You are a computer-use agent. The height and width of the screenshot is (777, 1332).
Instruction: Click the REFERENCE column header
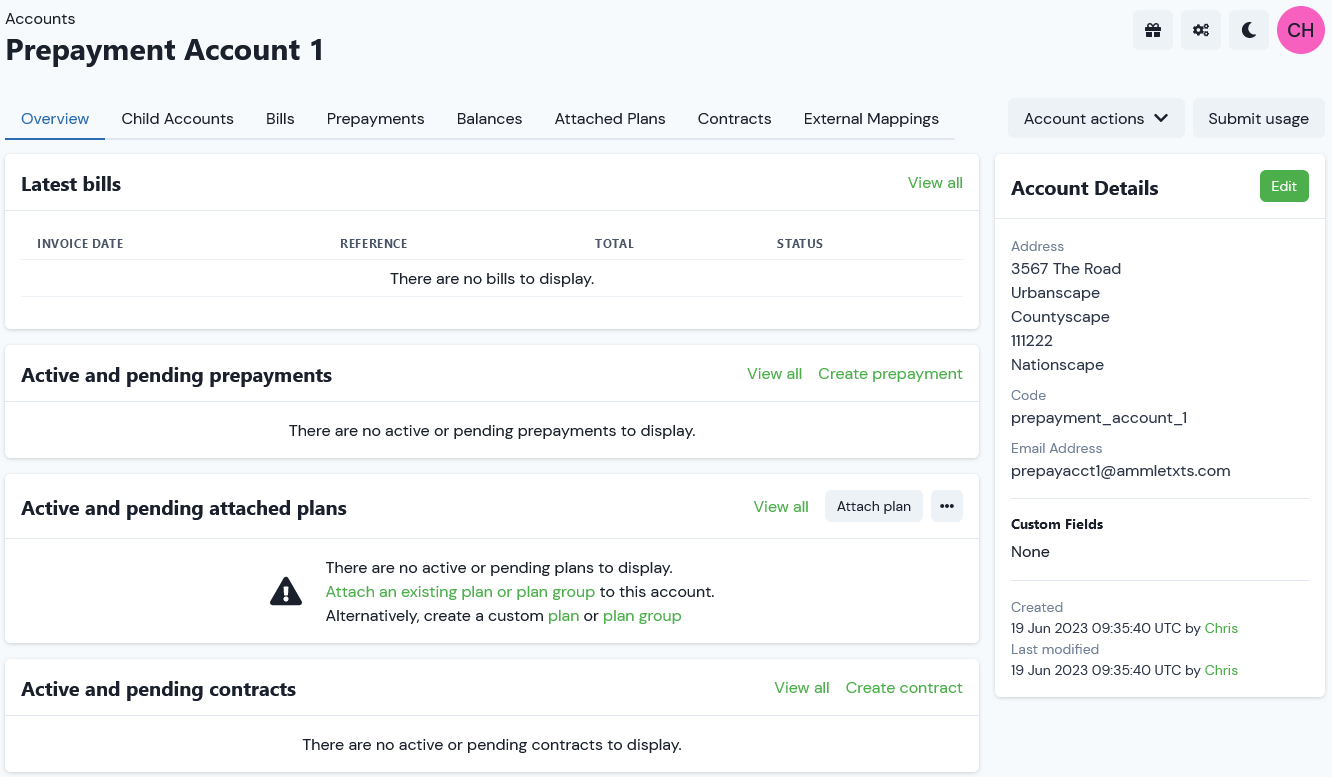point(374,243)
